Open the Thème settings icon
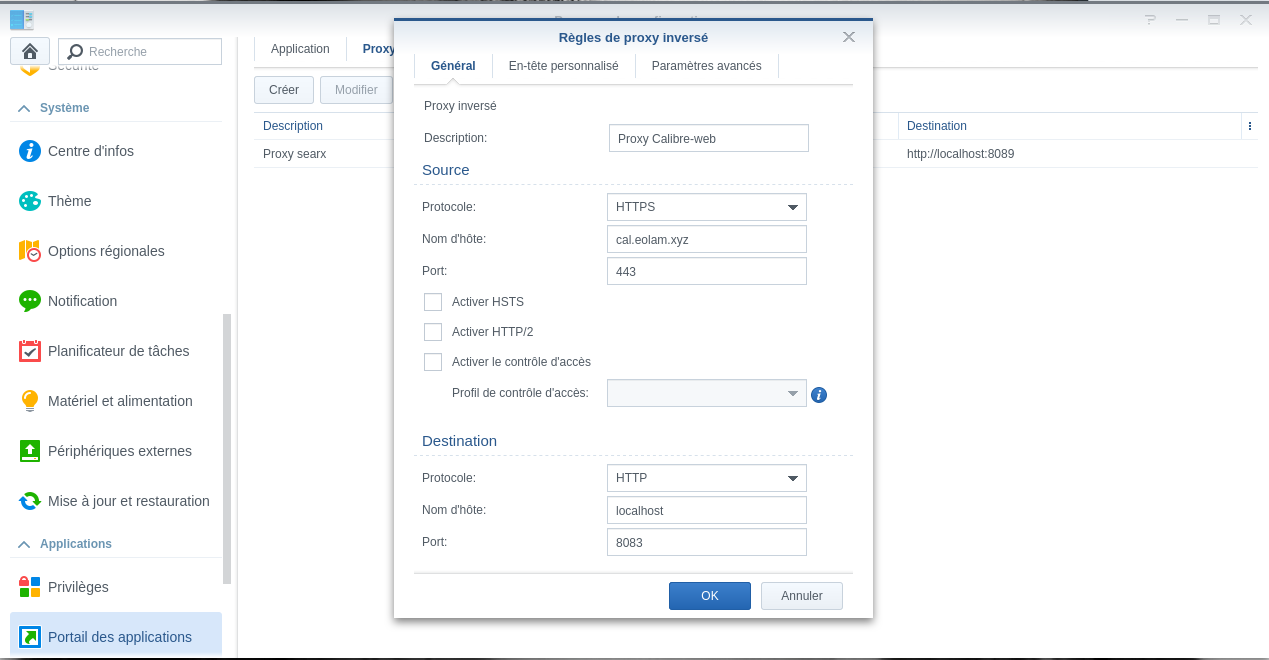Image resolution: width=1269 pixels, height=660 pixels. [30, 201]
